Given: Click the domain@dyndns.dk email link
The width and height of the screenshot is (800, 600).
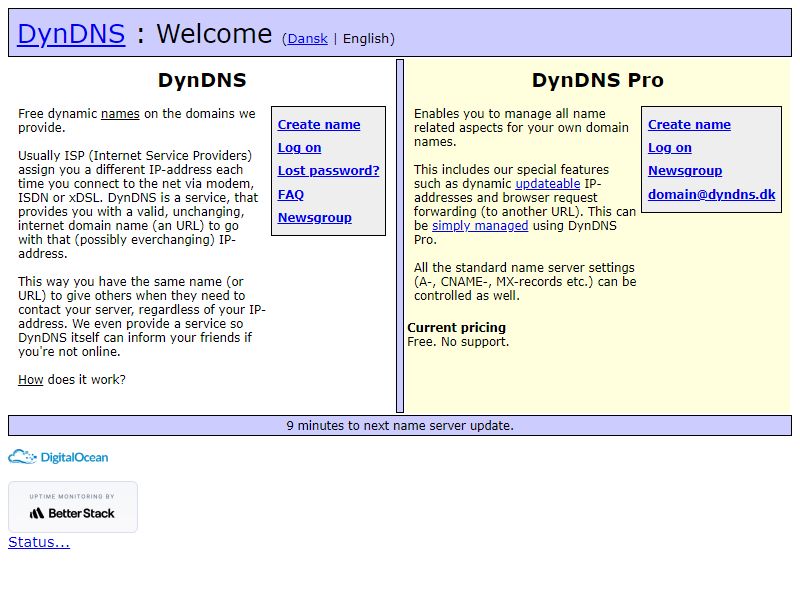Looking at the screenshot, I should click(712, 194).
